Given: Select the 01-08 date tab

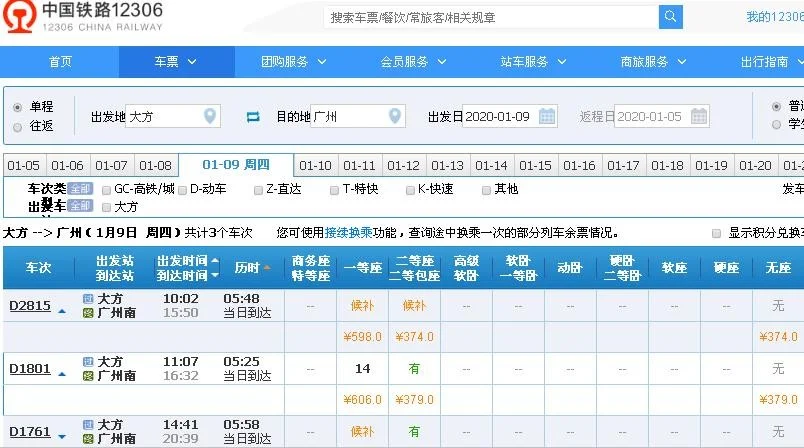Looking at the screenshot, I should (x=155, y=166).
